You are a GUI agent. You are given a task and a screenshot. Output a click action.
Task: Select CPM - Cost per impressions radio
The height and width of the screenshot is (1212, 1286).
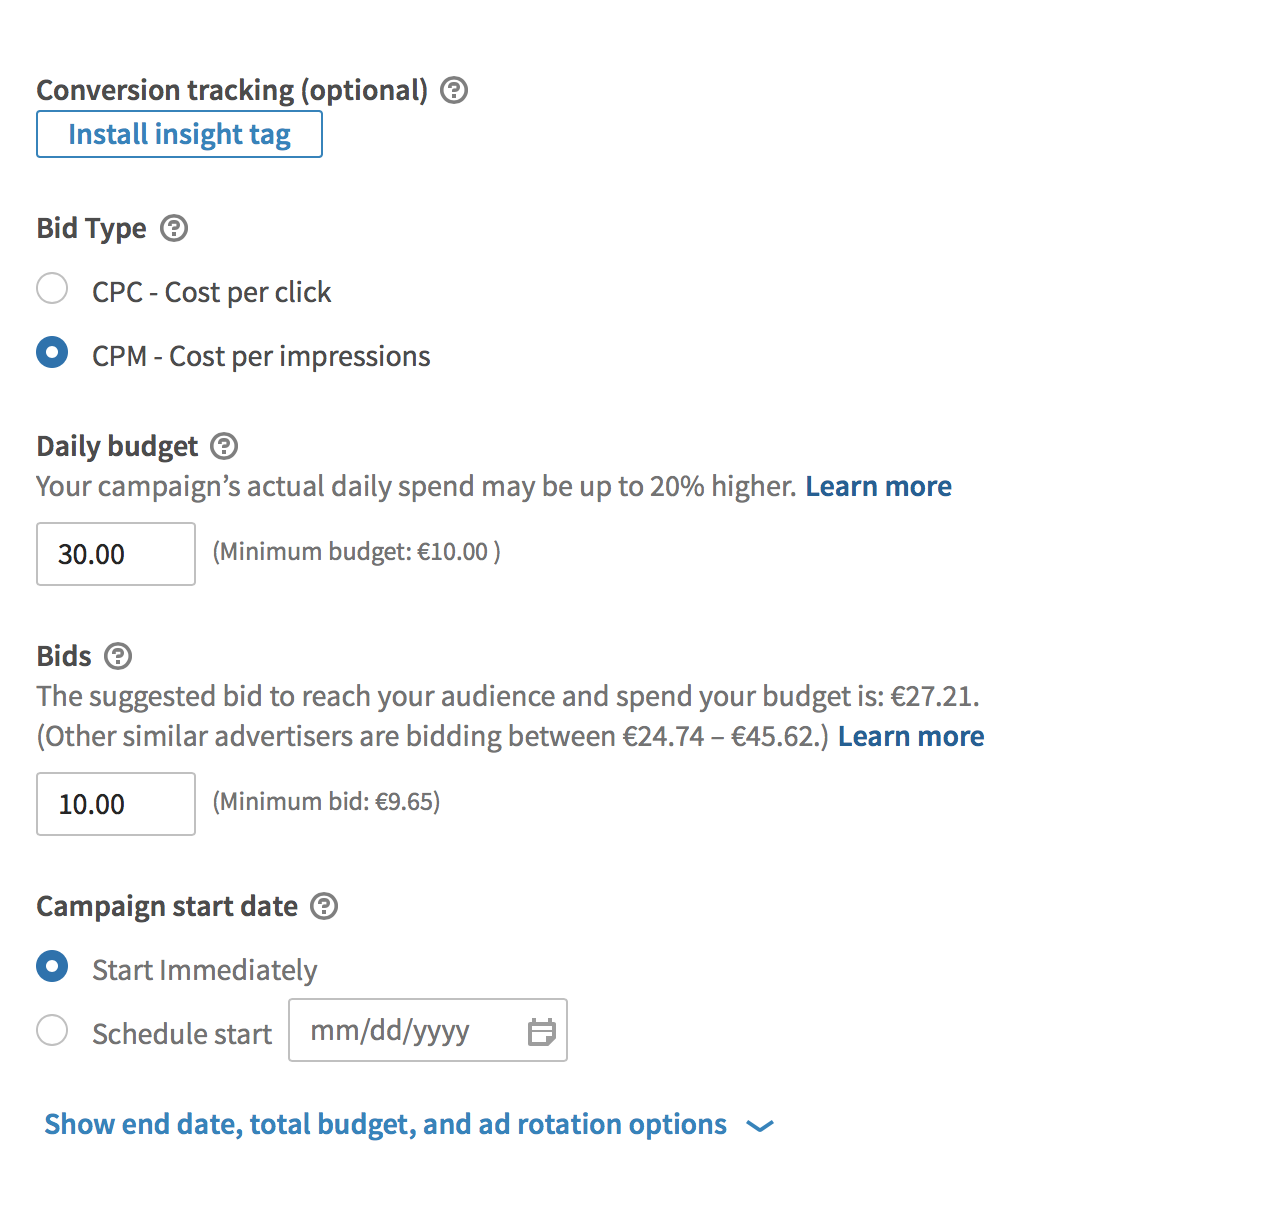52,353
